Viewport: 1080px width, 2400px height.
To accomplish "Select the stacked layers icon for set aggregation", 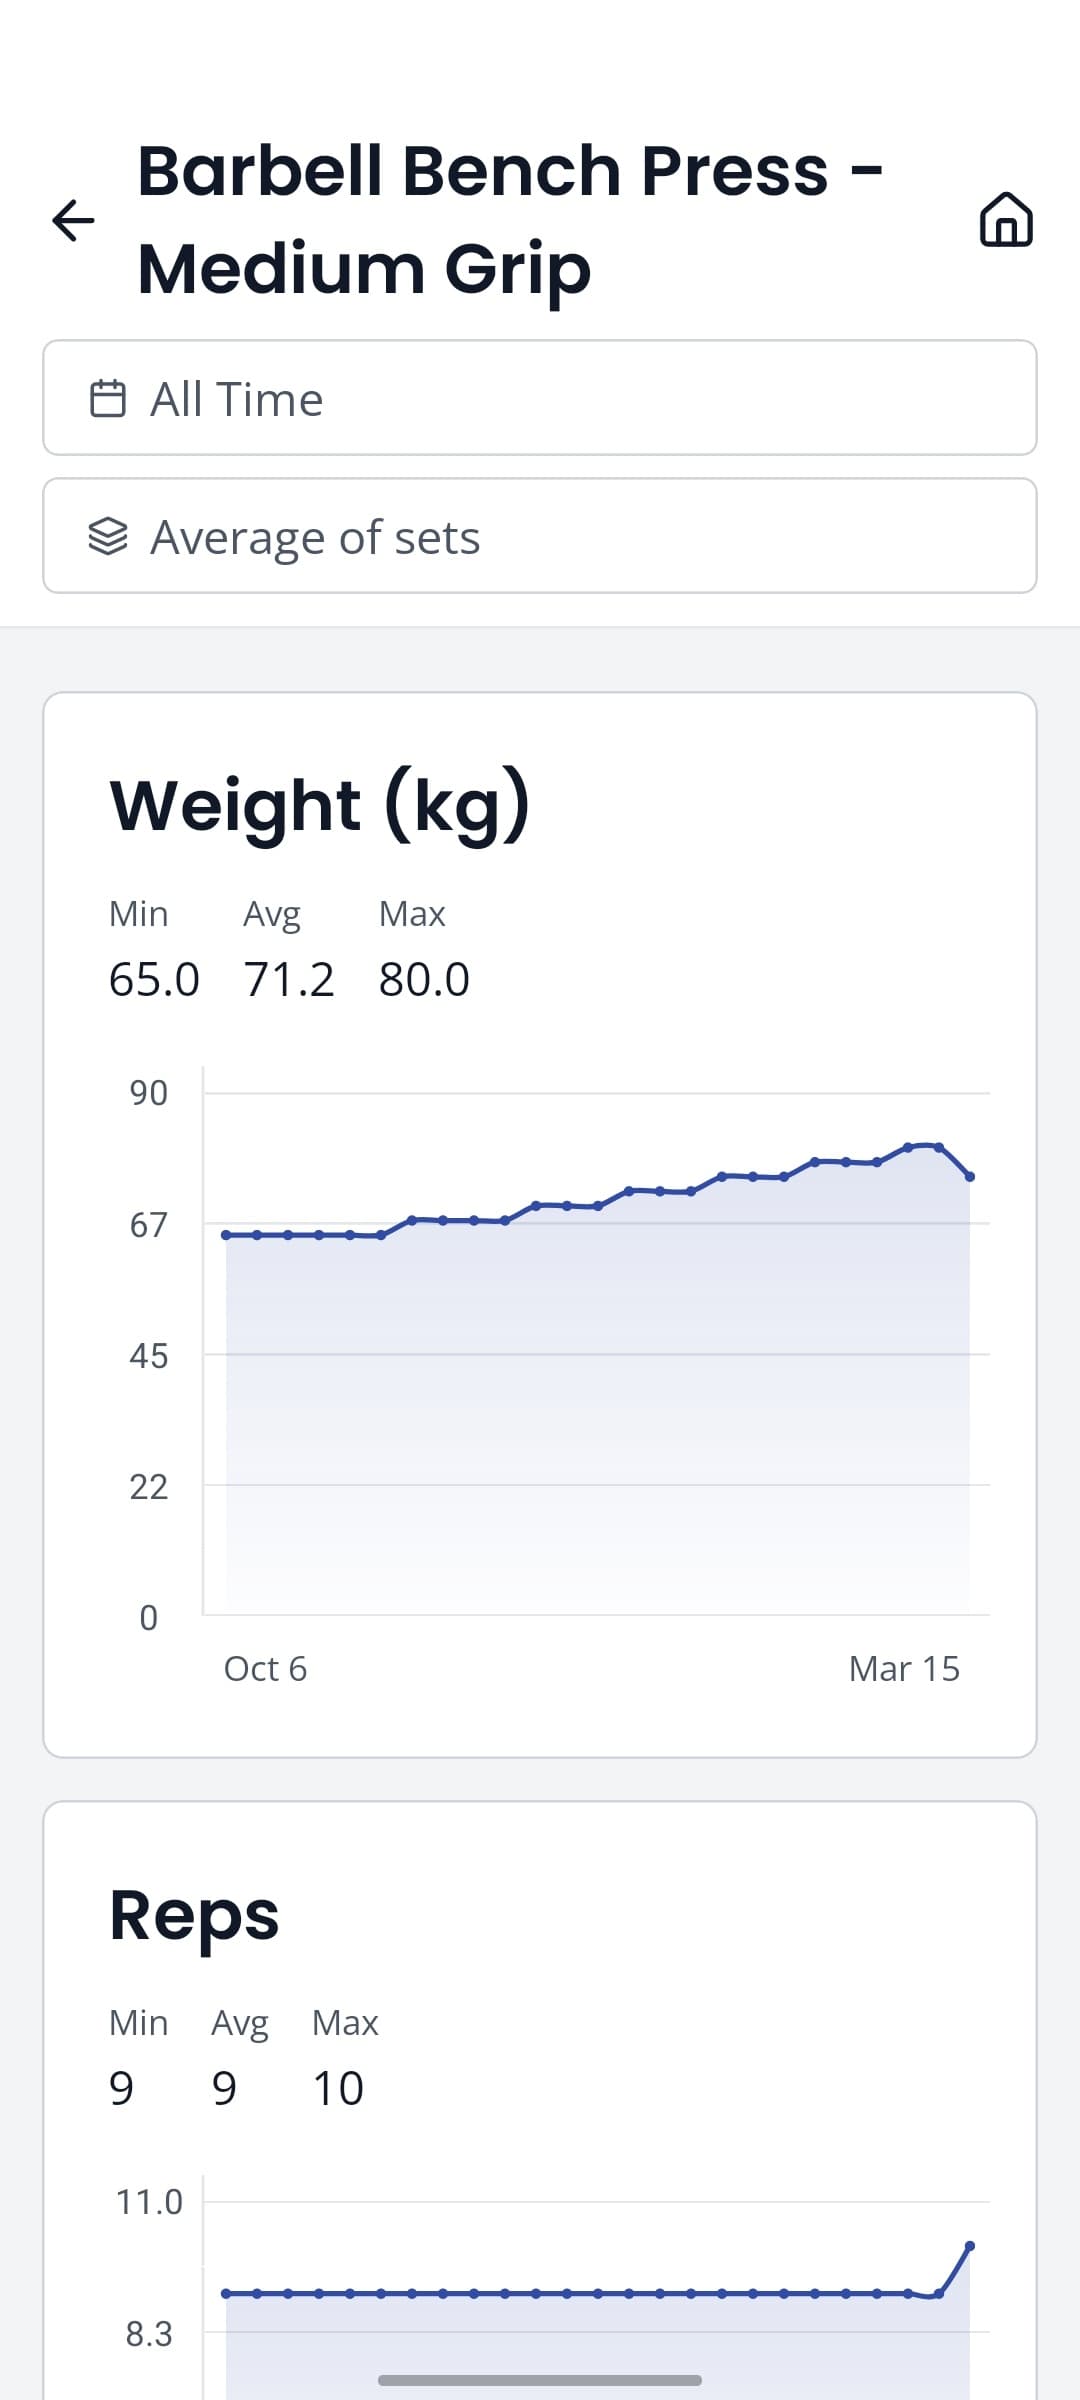I will (x=112, y=536).
